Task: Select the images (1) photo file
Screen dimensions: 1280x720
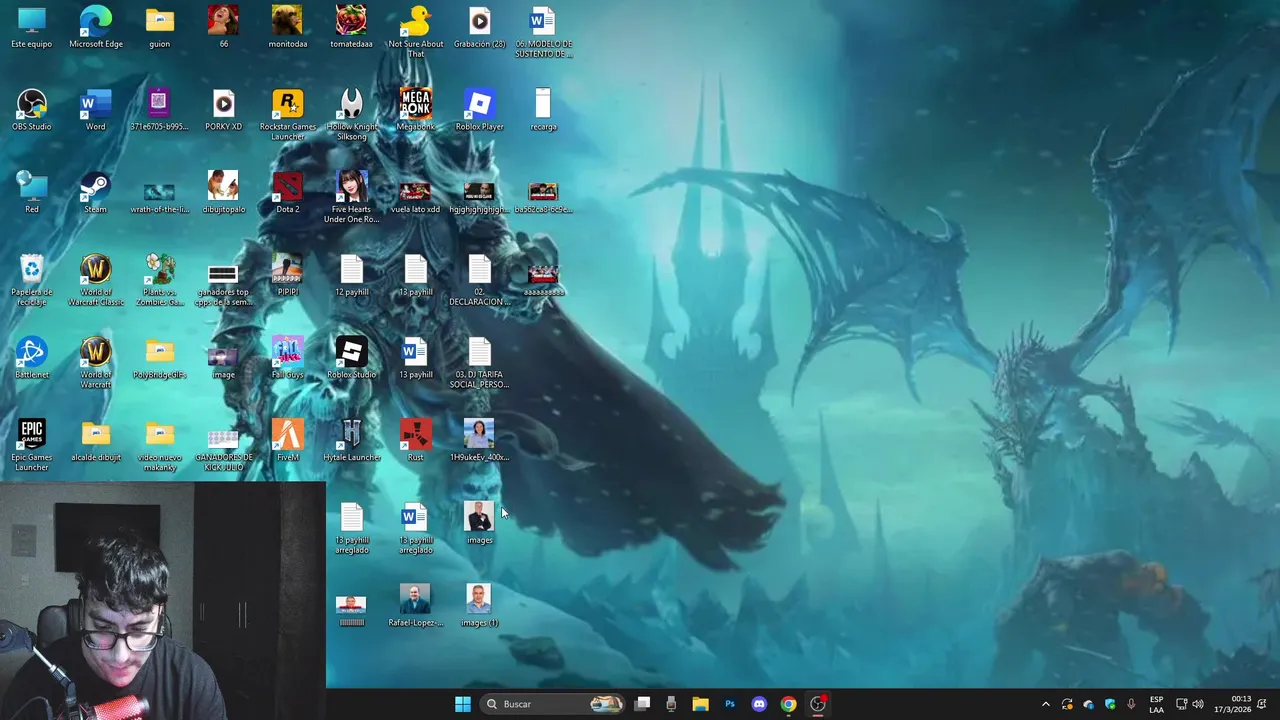Action: pos(479,606)
